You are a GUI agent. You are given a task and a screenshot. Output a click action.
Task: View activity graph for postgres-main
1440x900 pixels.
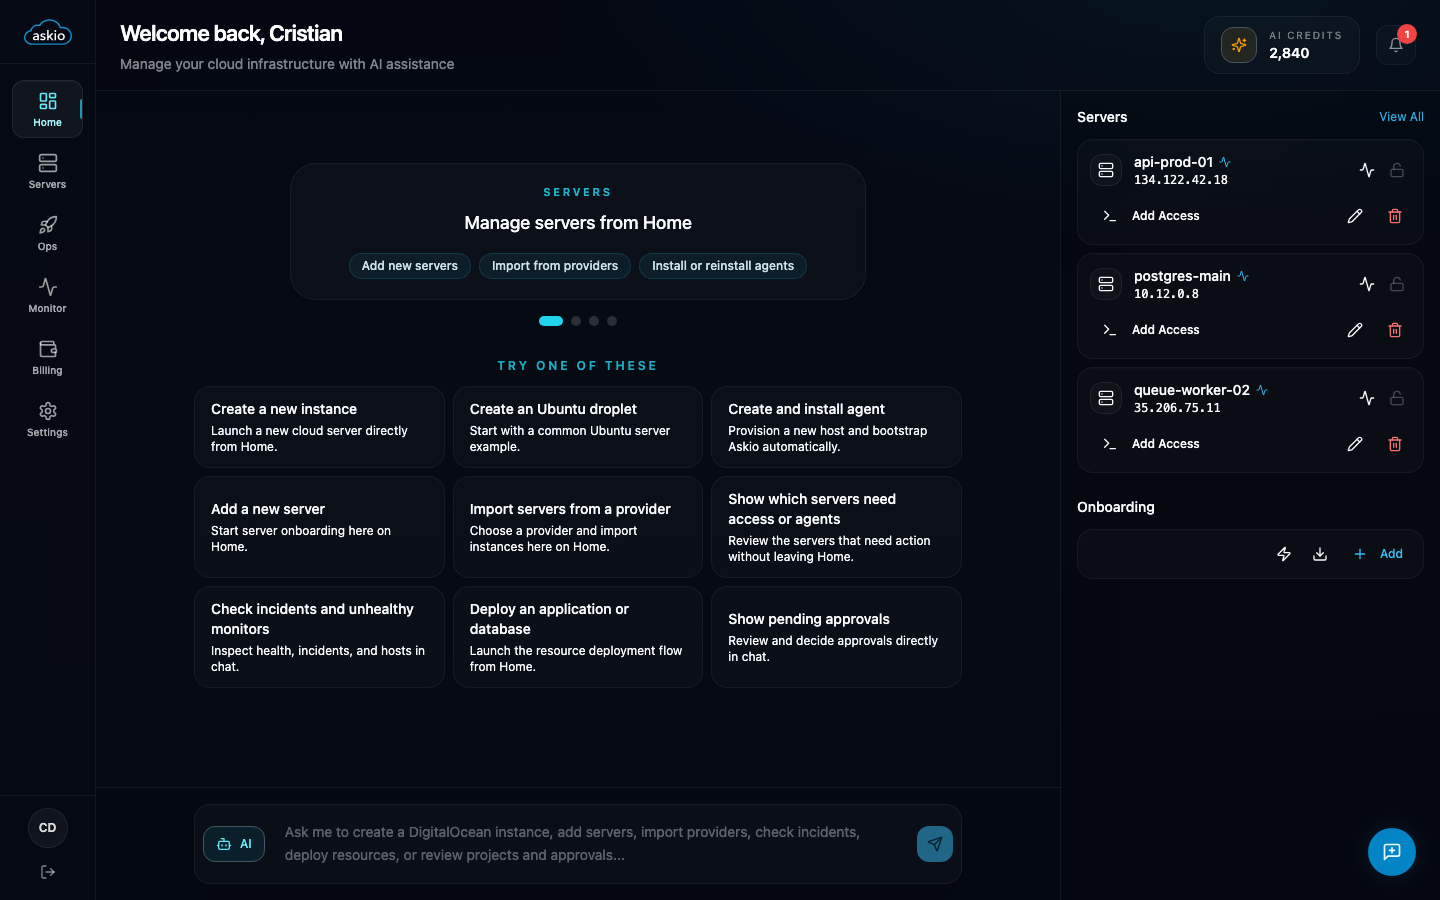(x=1367, y=284)
